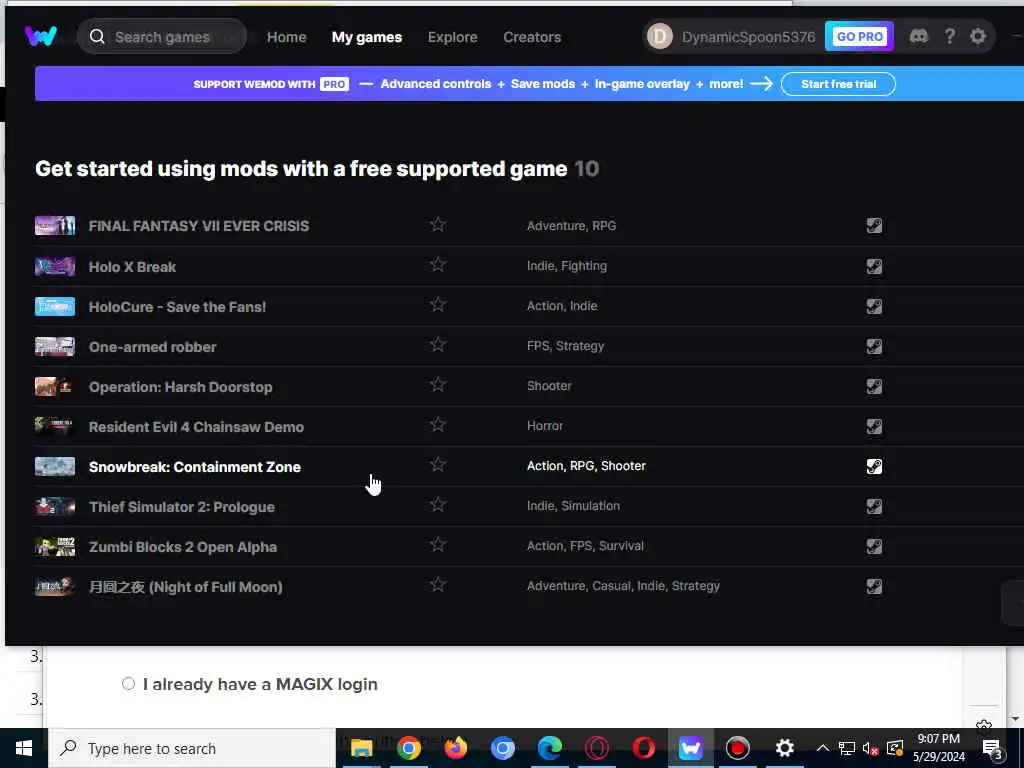The height and width of the screenshot is (768, 1024).
Task: Click Start free trial button
Action: (x=838, y=84)
